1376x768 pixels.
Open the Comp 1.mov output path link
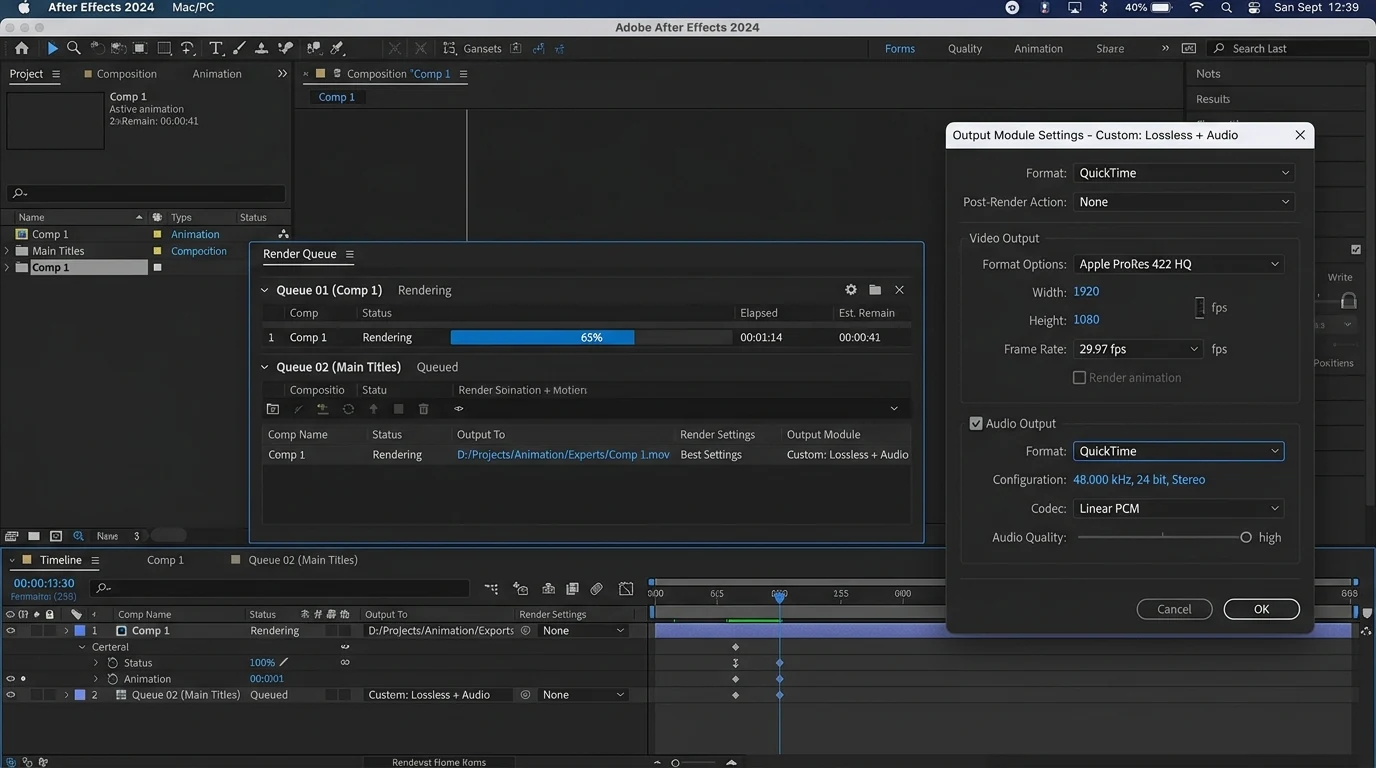pos(563,454)
